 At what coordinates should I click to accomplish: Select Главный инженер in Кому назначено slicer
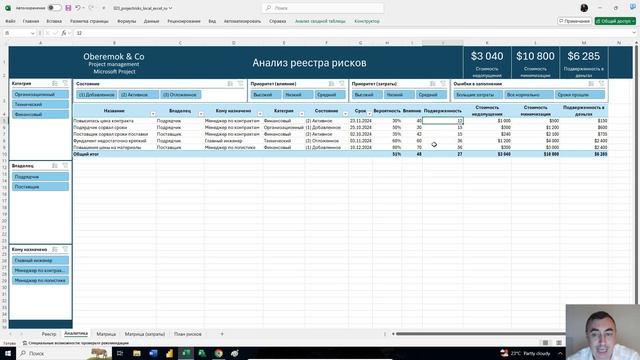click(40, 260)
